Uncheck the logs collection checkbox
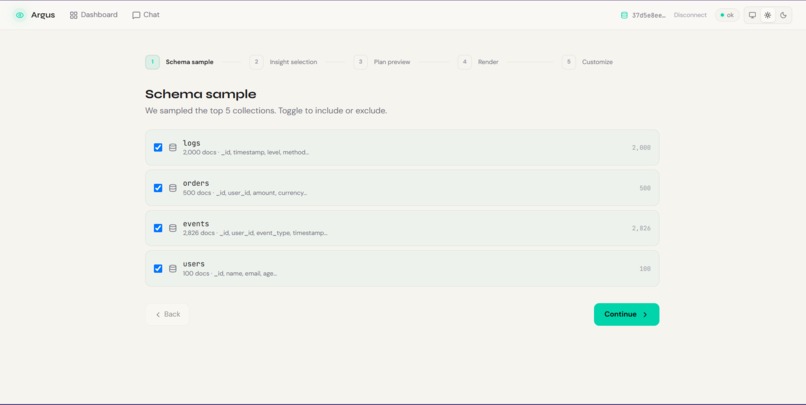 click(158, 148)
